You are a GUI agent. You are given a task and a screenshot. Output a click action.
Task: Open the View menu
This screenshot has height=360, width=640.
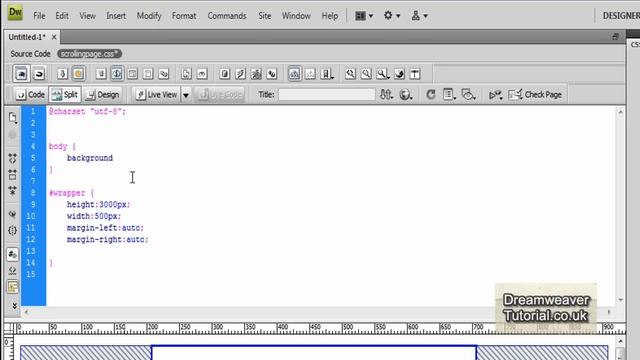[x=87, y=16]
